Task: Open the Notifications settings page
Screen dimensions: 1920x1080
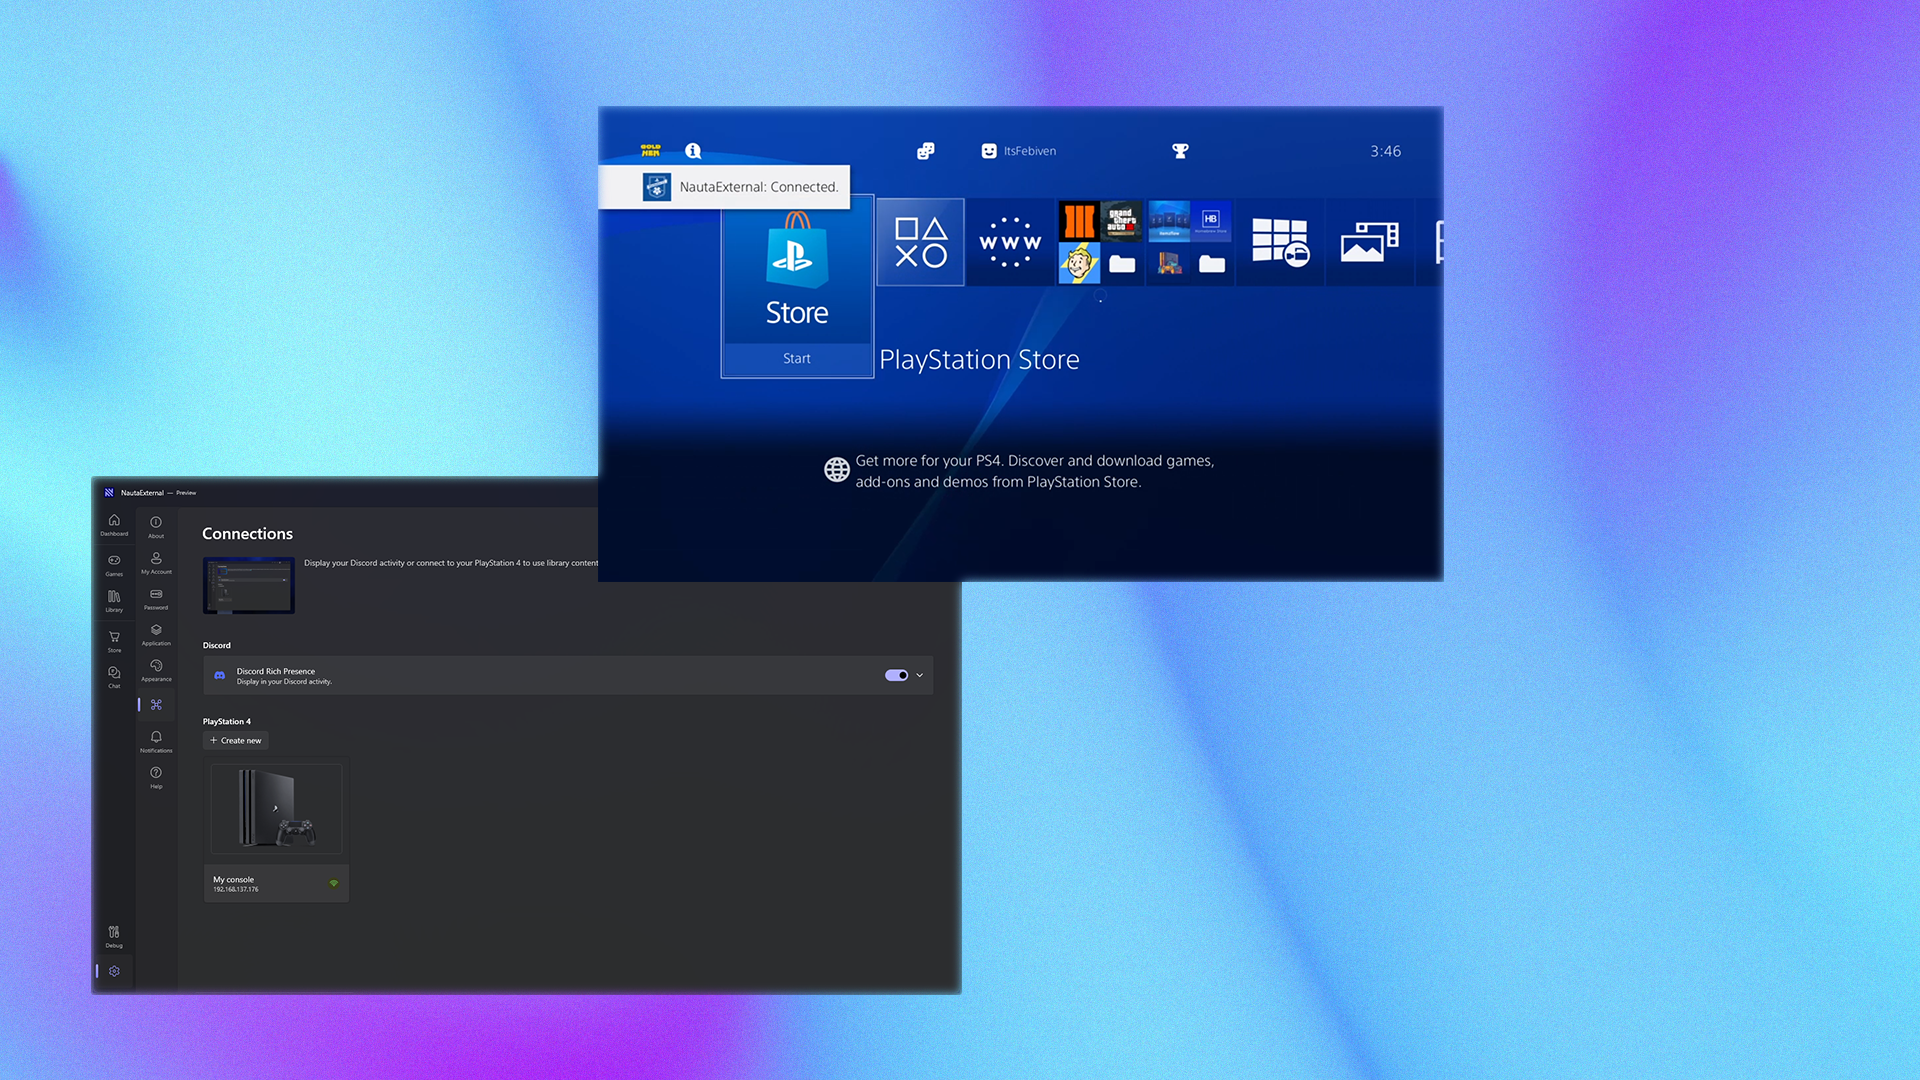Action: [x=156, y=742]
